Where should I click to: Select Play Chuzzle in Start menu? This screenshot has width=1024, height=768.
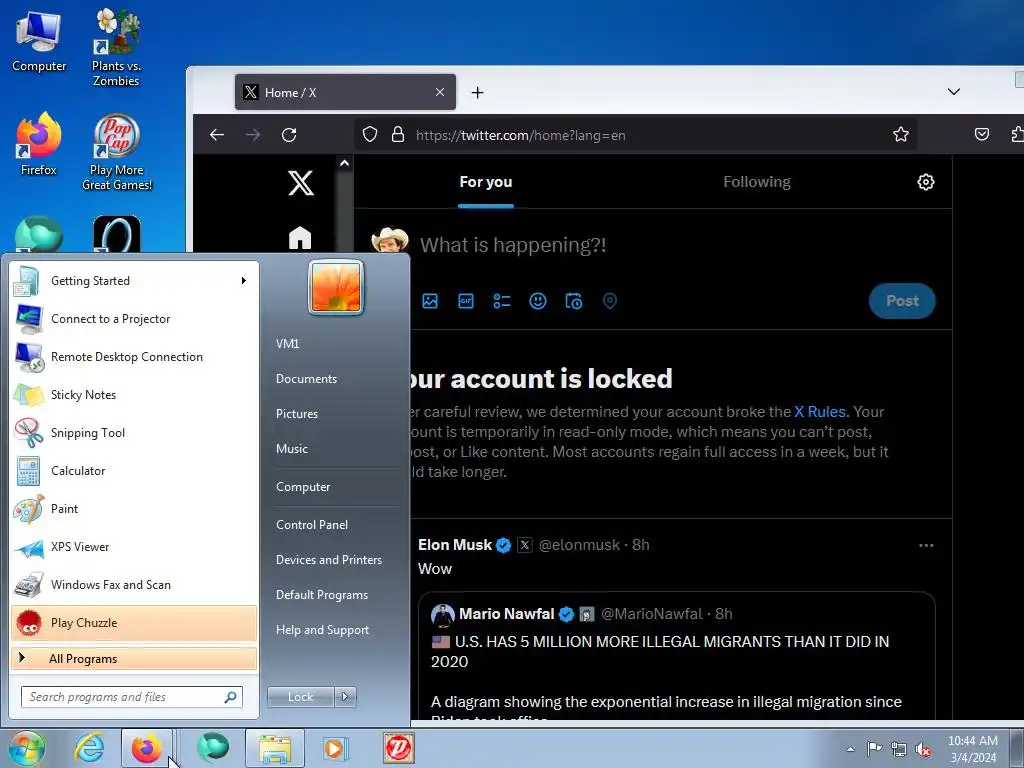click(x=134, y=622)
